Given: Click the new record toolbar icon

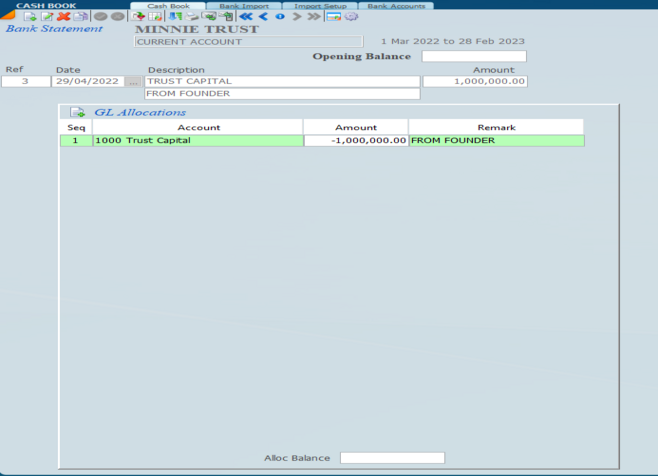Looking at the screenshot, I should [x=30, y=17].
